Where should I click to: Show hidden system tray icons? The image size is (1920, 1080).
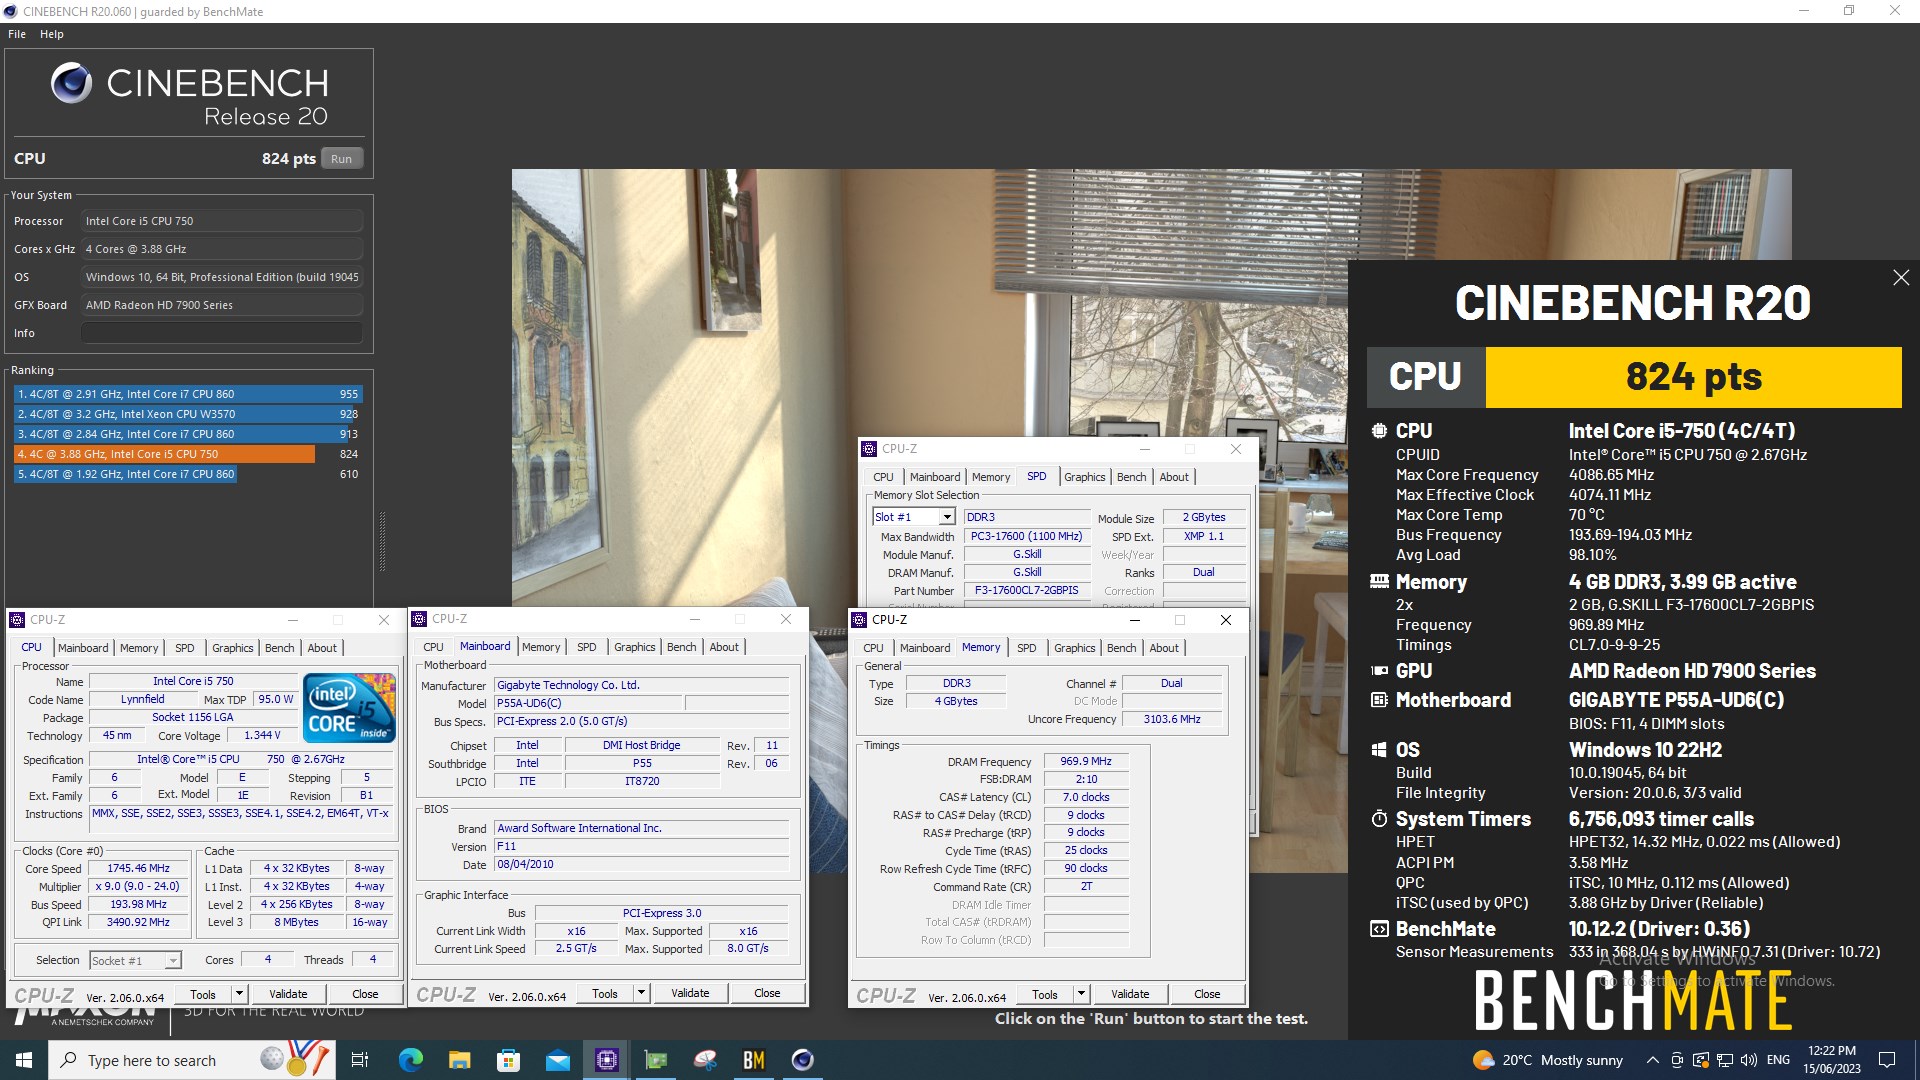1652,1060
